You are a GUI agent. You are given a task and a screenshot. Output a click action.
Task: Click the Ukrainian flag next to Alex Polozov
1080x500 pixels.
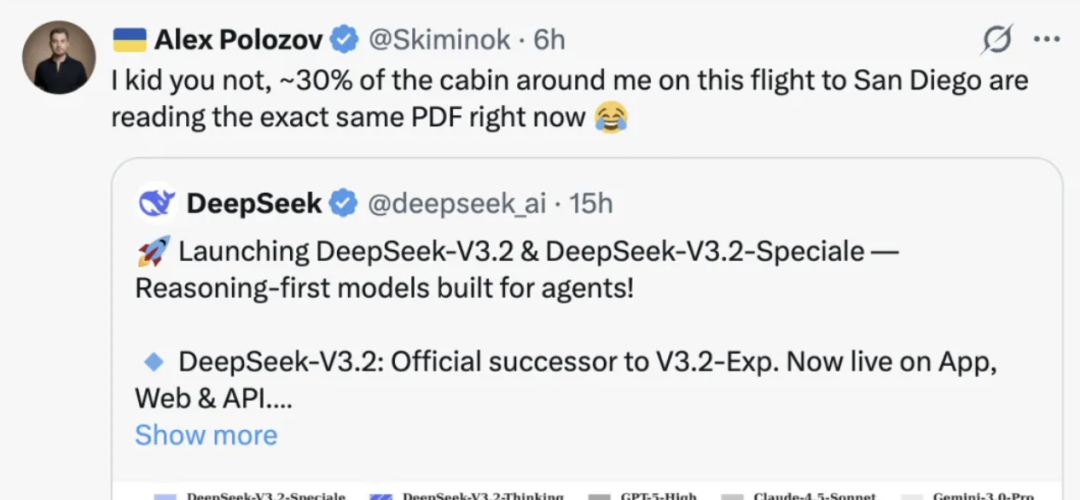129,40
